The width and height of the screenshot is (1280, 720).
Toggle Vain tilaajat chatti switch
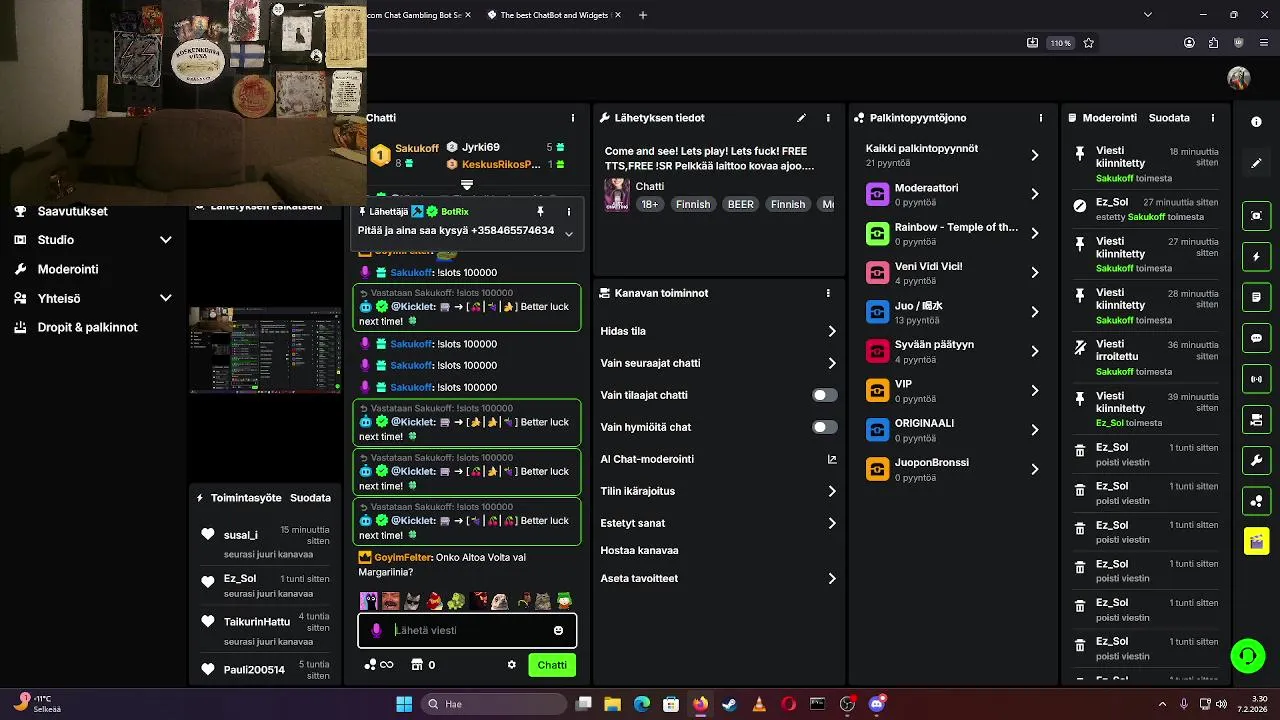click(825, 395)
